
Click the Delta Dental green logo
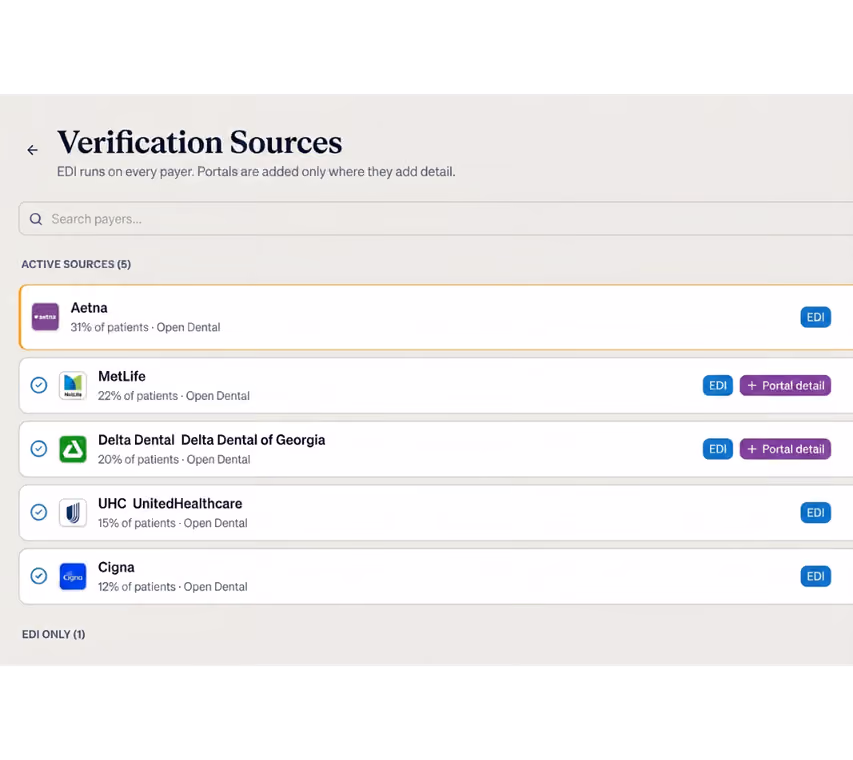pyautogui.click(x=73, y=449)
